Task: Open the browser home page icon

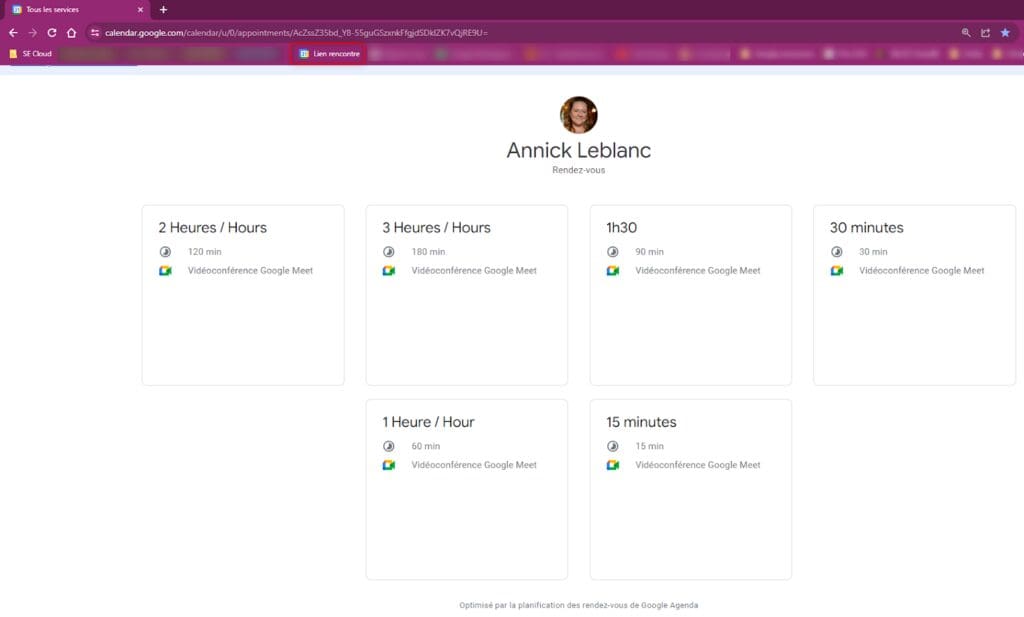Action: (71, 33)
